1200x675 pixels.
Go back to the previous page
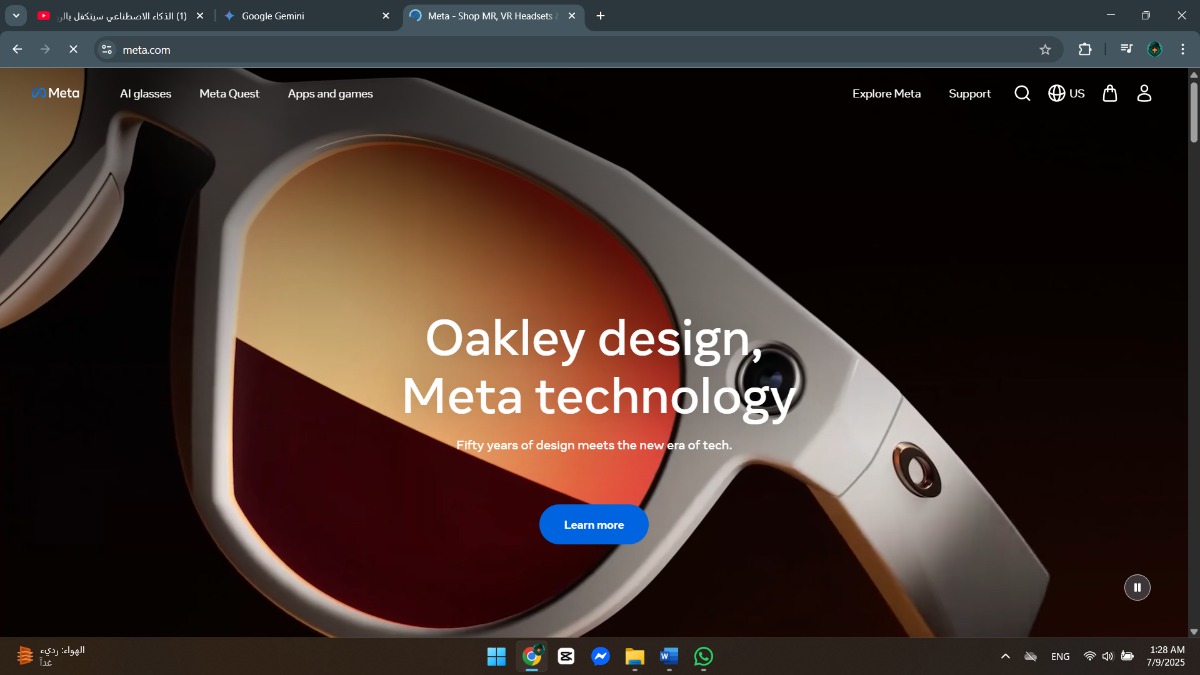17,49
